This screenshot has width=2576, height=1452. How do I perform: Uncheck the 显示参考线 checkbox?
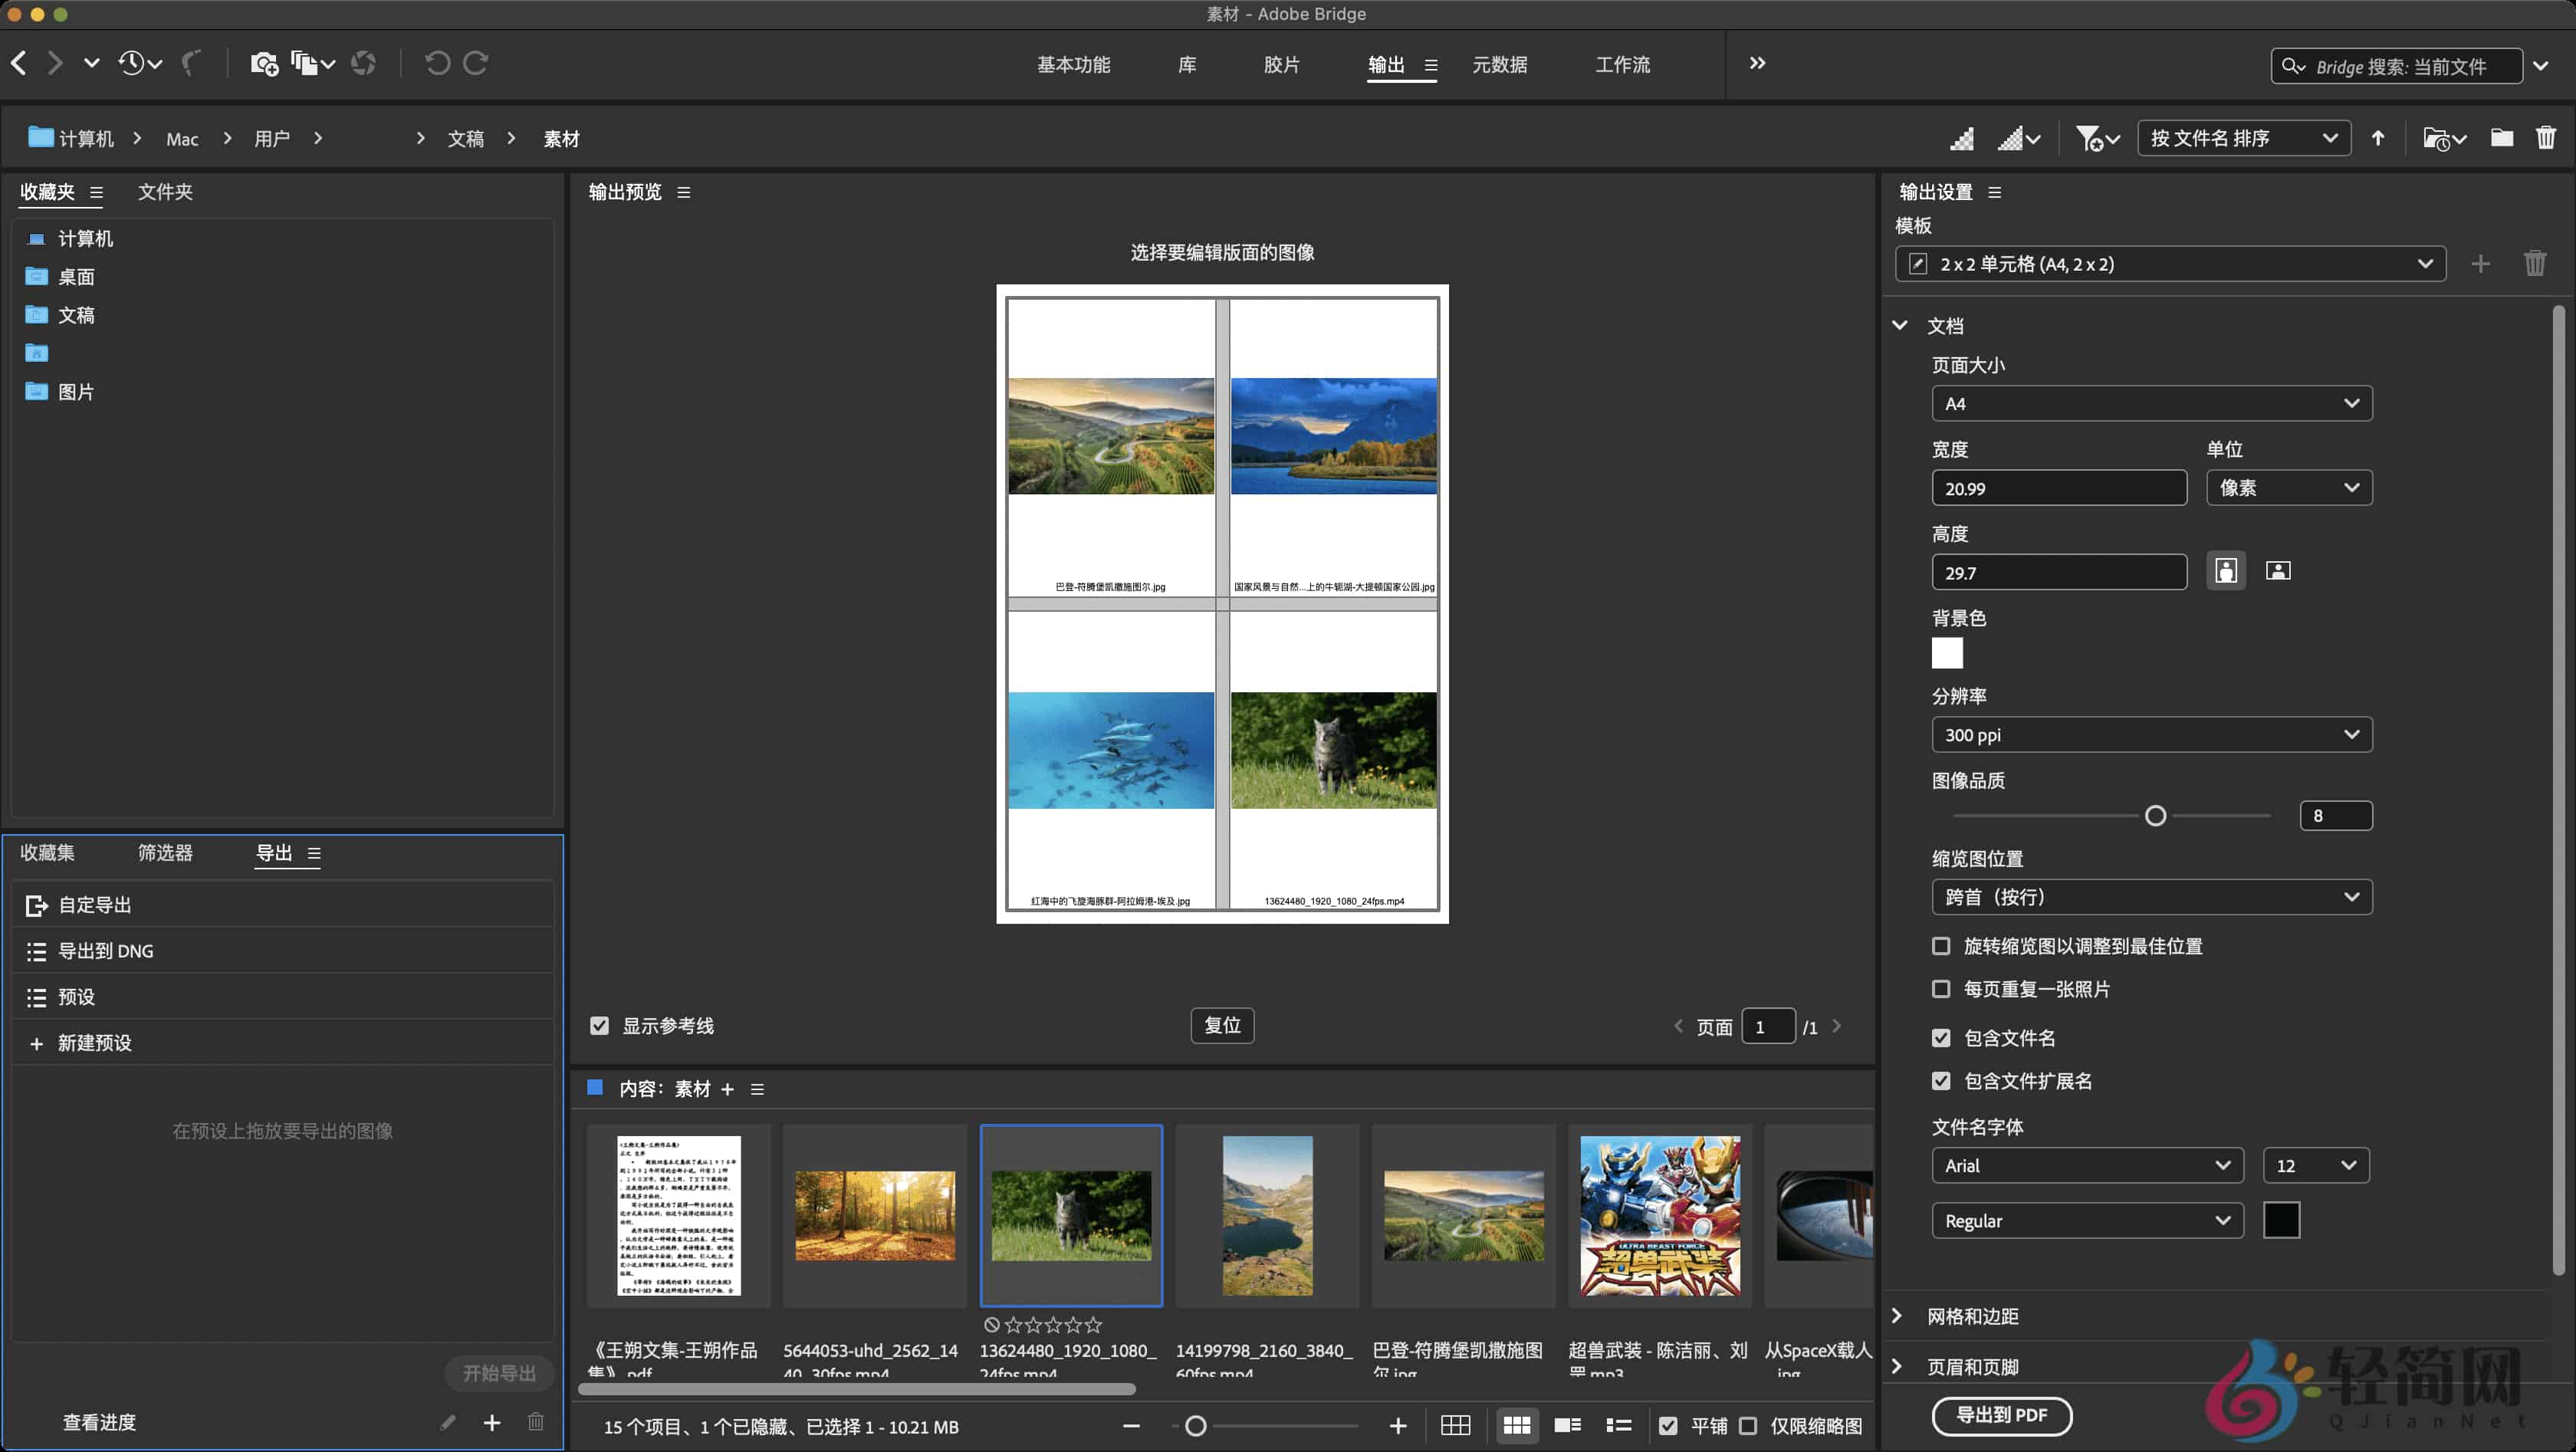(x=600, y=1025)
